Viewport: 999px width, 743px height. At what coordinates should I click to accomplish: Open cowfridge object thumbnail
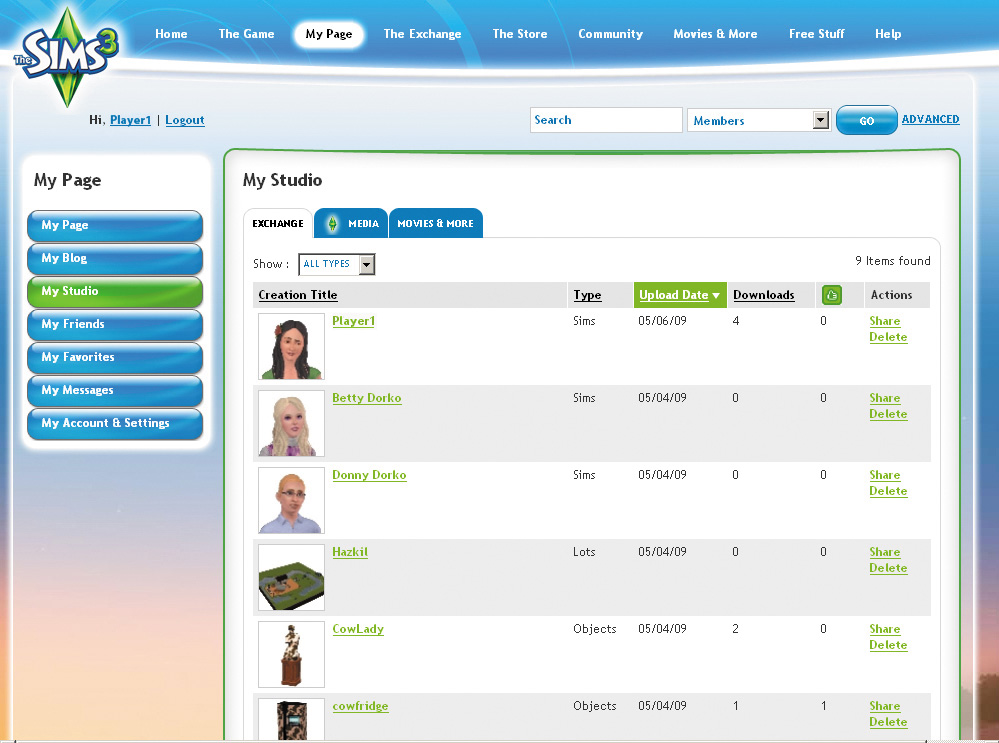[291, 720]
